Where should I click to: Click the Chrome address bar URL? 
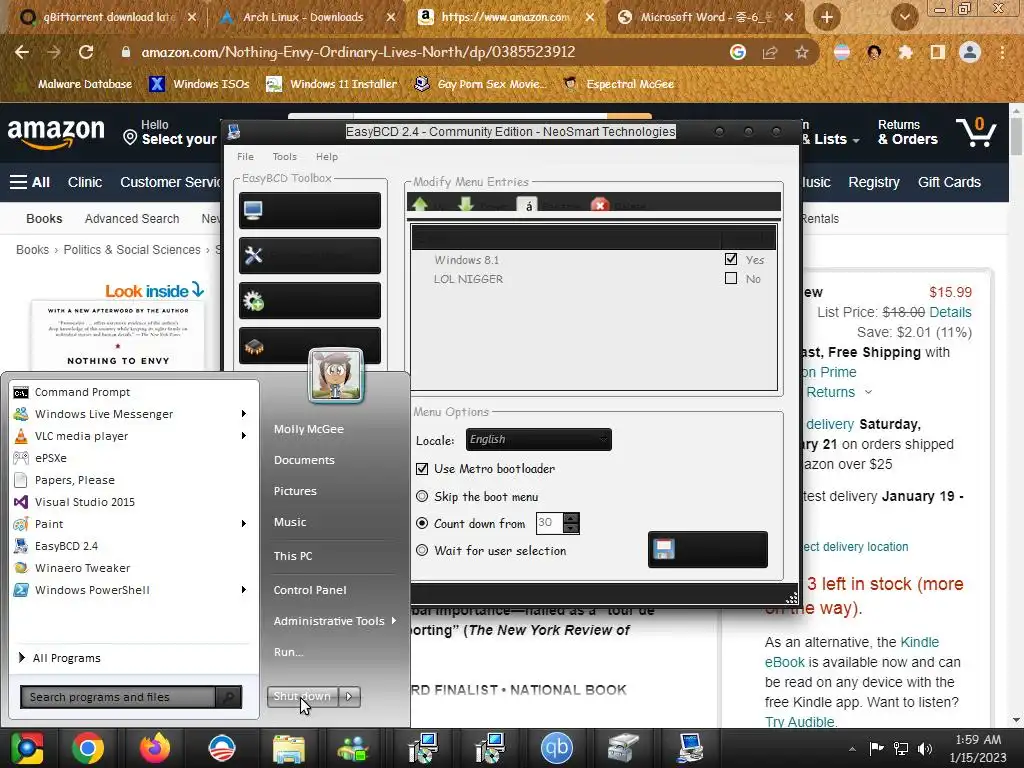click(358, 52)
